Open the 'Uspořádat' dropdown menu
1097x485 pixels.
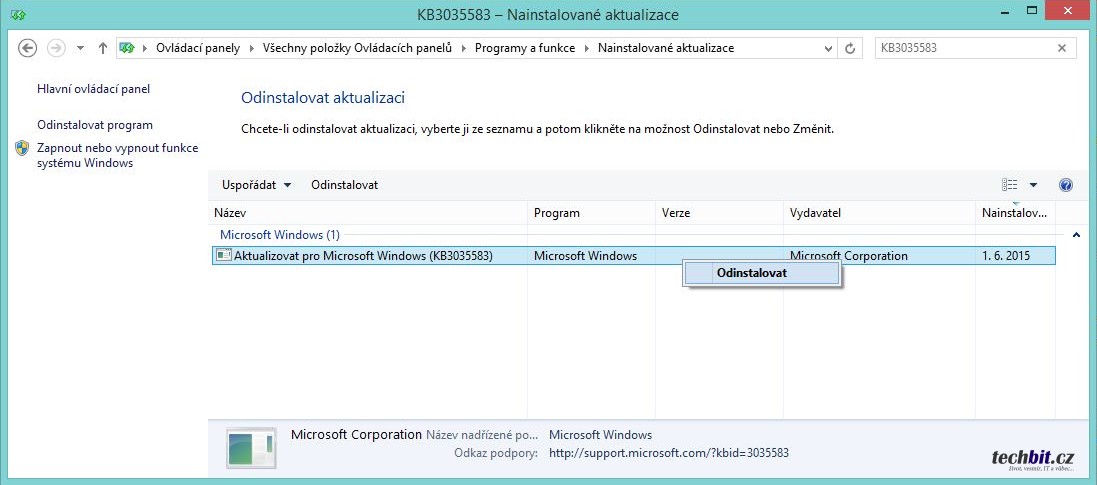(257, 185)
